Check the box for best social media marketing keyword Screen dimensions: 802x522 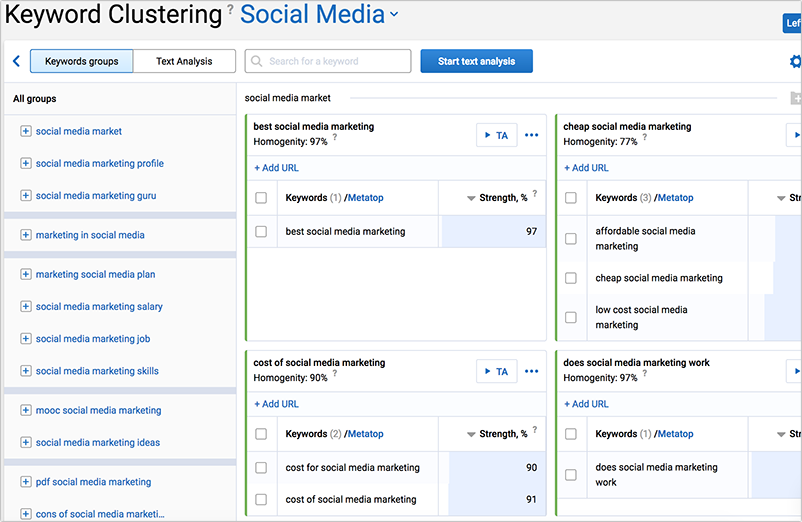point(261,231)
